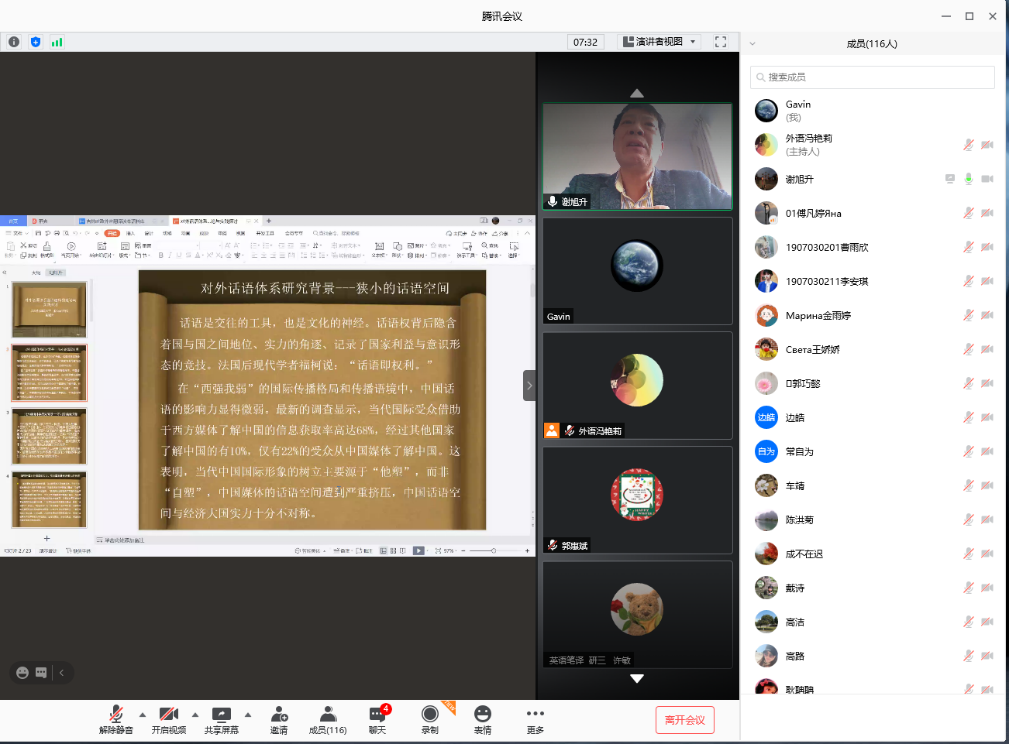Click the meeting timer 07:32
This screenshot has height=744, width=1009.
point(585,42)
